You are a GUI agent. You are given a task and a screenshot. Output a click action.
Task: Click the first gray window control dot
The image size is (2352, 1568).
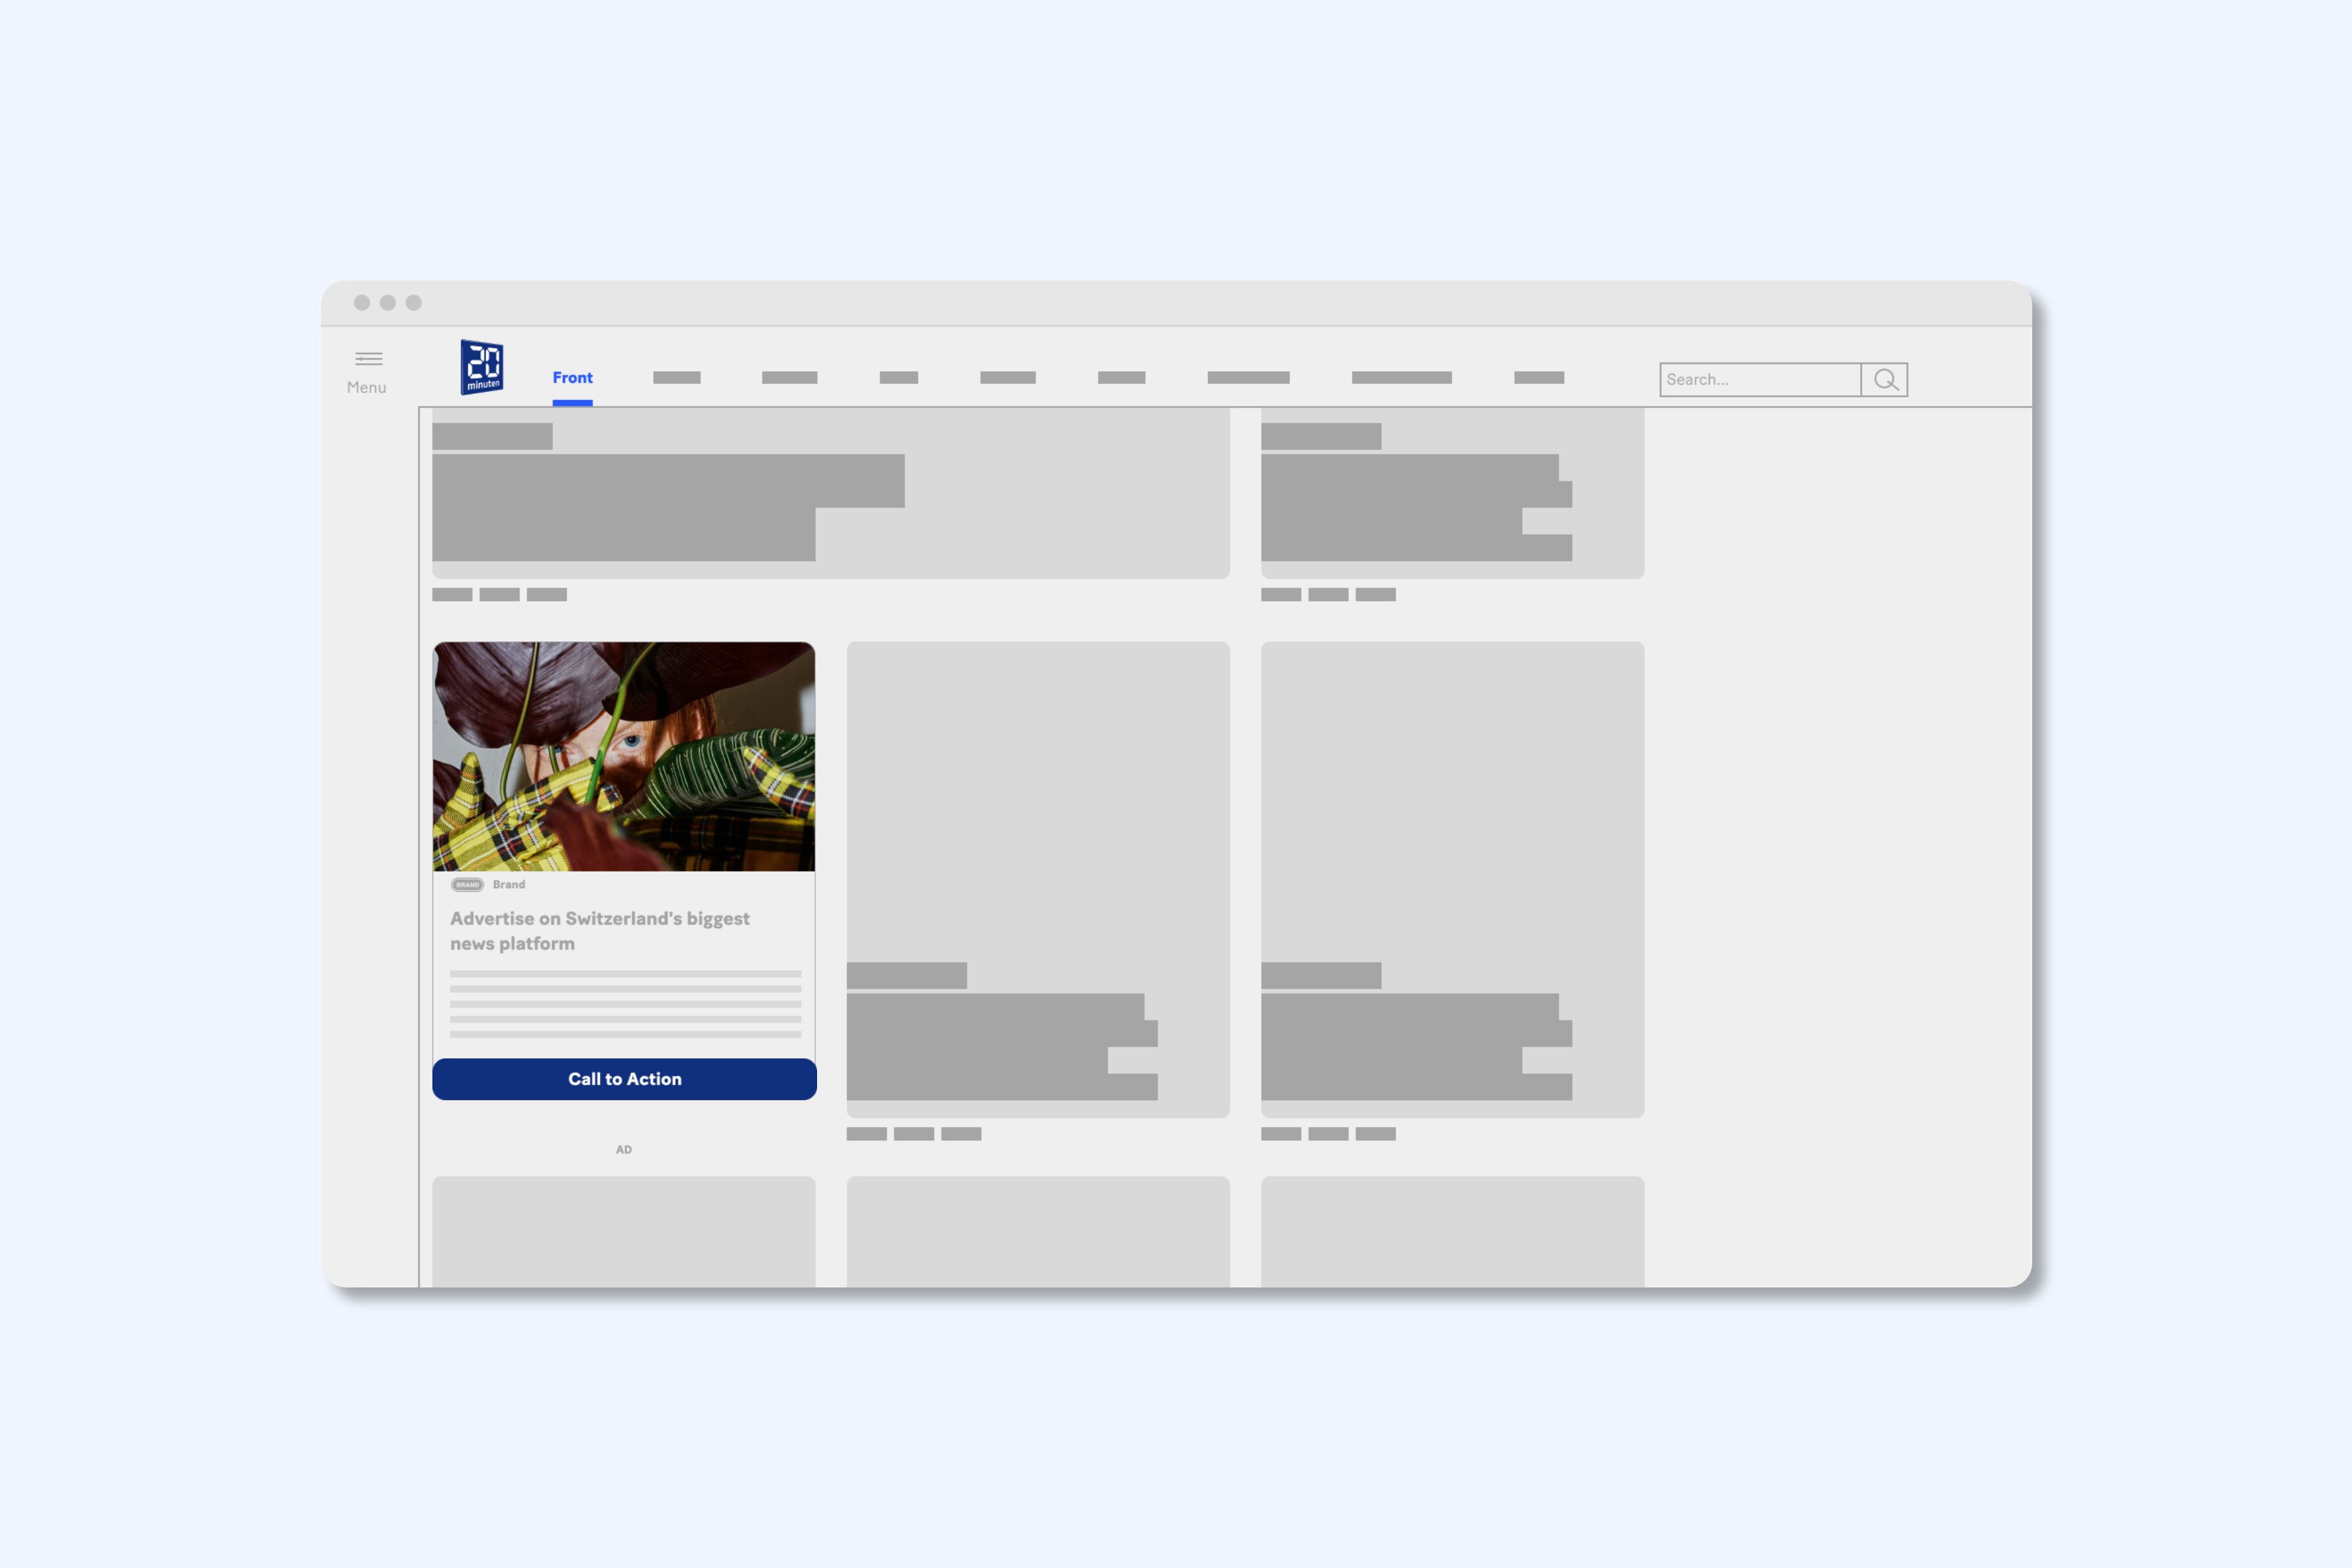coord(362,303)
